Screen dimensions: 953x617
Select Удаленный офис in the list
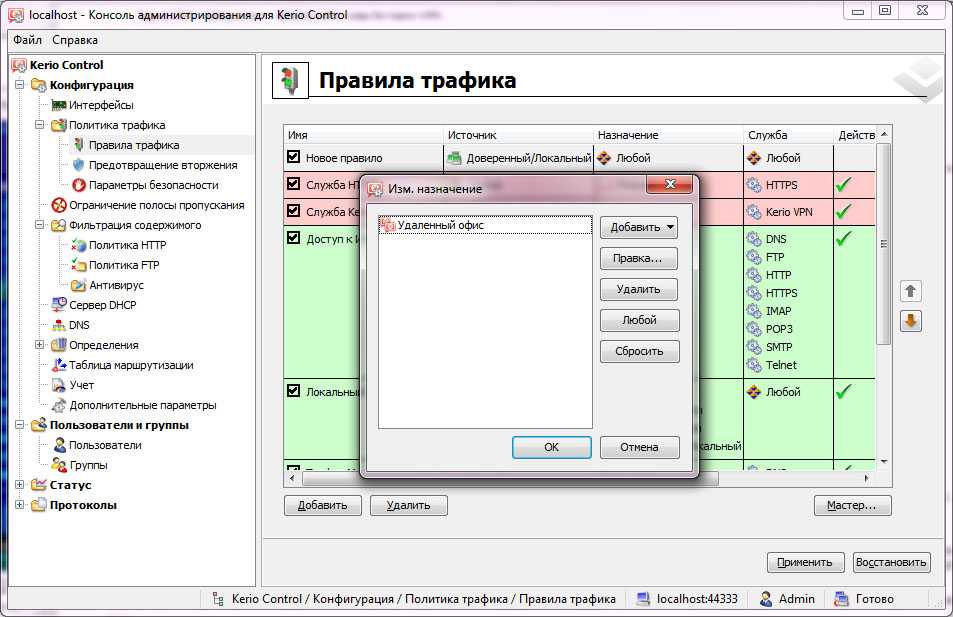485,226
